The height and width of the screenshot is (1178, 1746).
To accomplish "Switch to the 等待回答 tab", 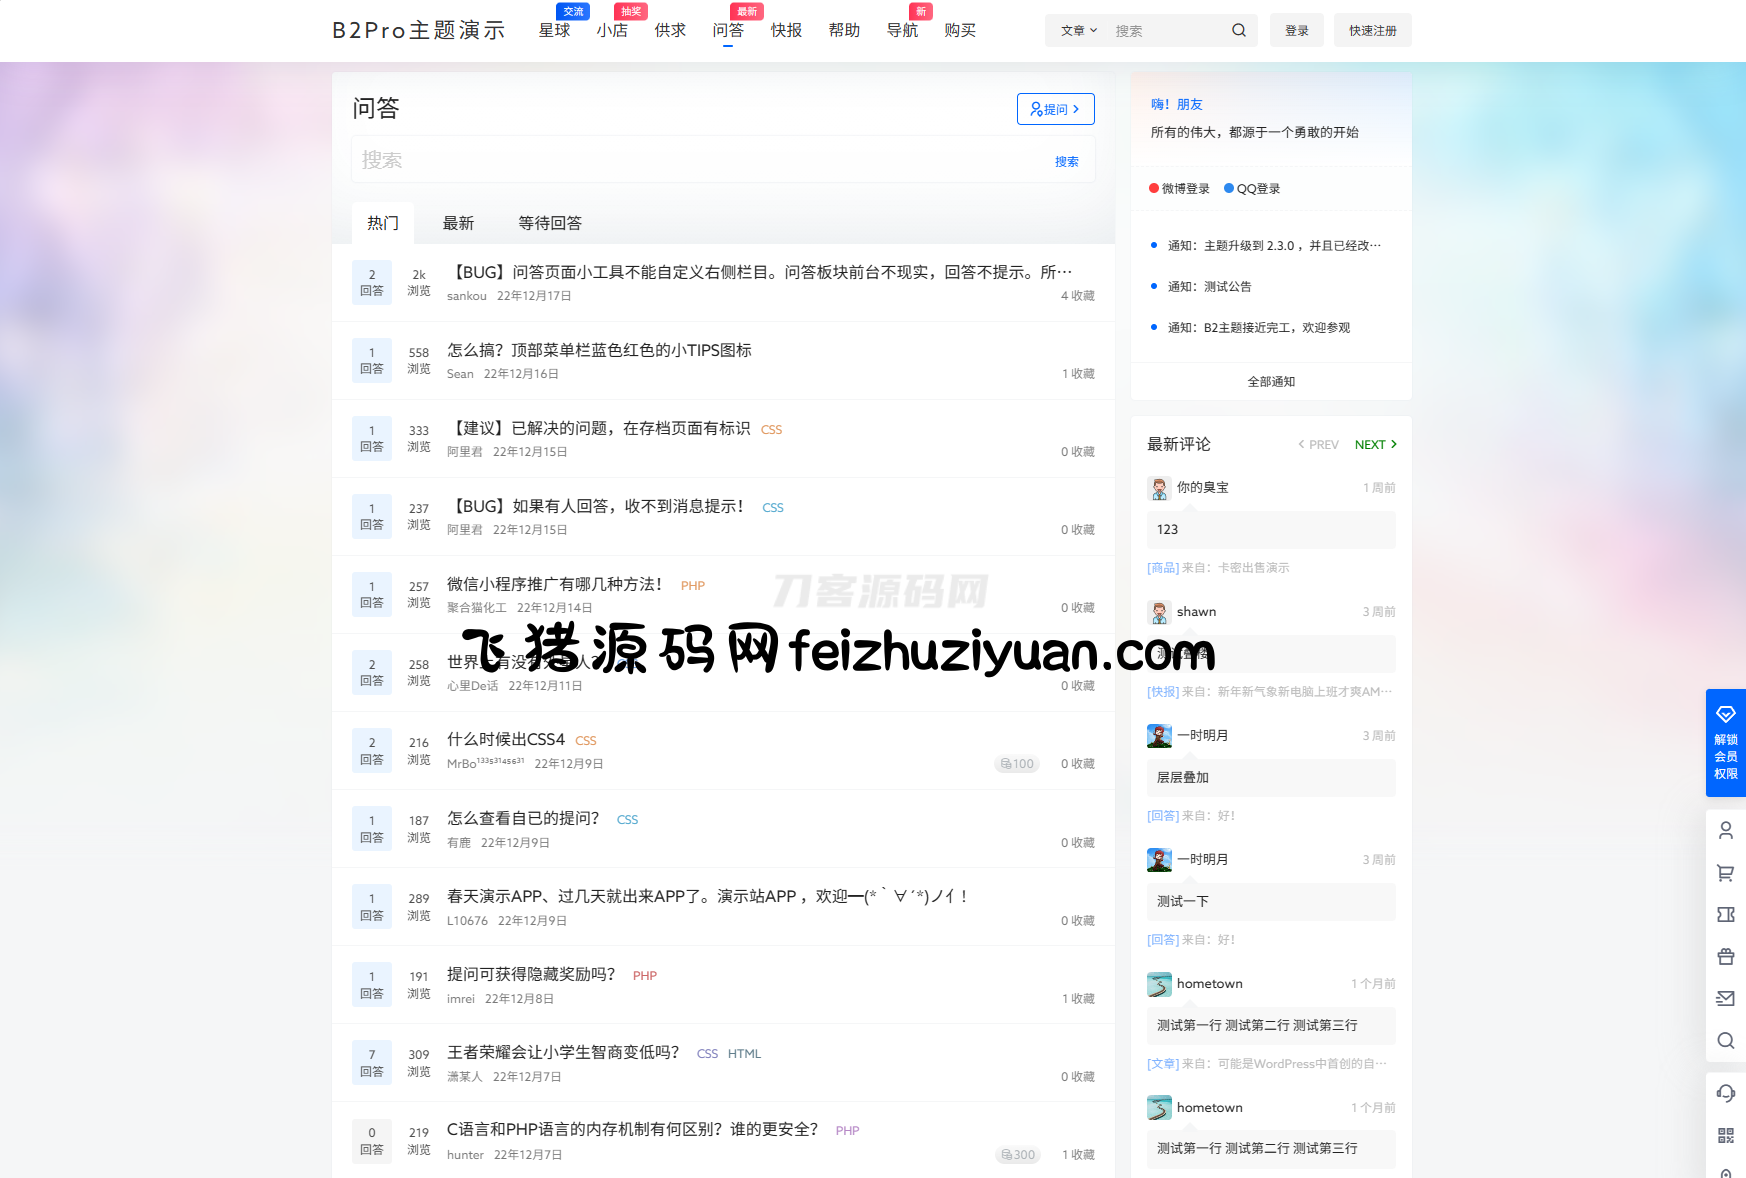I will [549, 223].
